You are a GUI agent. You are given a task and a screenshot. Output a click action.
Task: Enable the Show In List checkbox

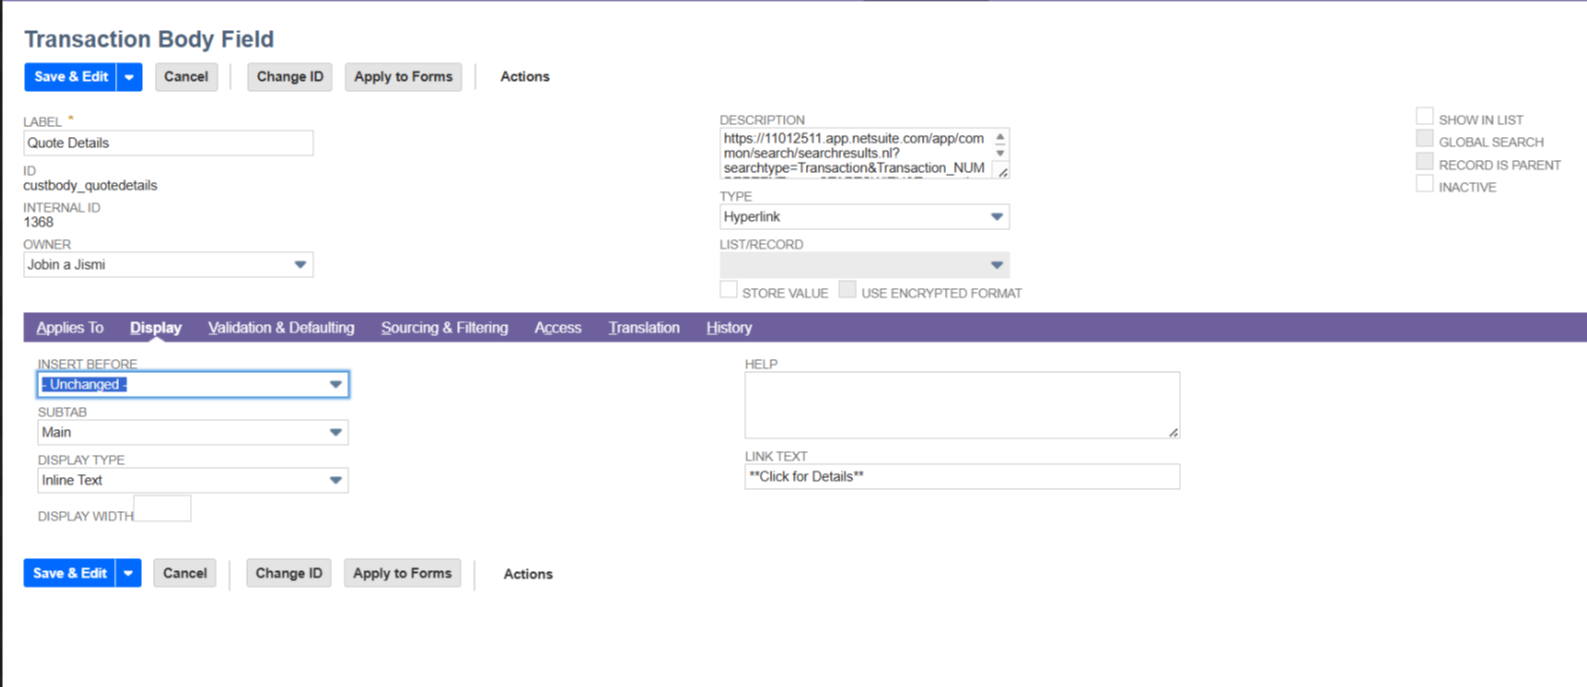click(1424, 117)
